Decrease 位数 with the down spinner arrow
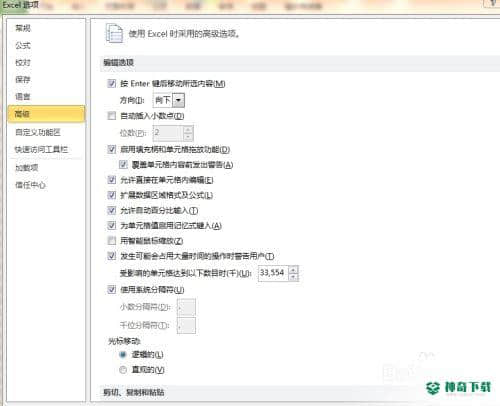This screenshot has width=500, height=406. (x=188, y=137)
